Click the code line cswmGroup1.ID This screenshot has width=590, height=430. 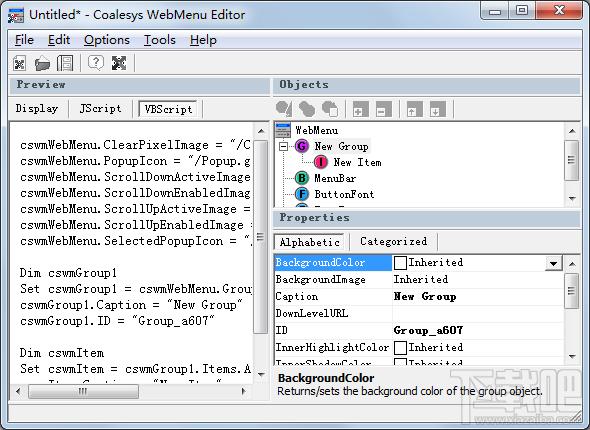coord(117,321)
